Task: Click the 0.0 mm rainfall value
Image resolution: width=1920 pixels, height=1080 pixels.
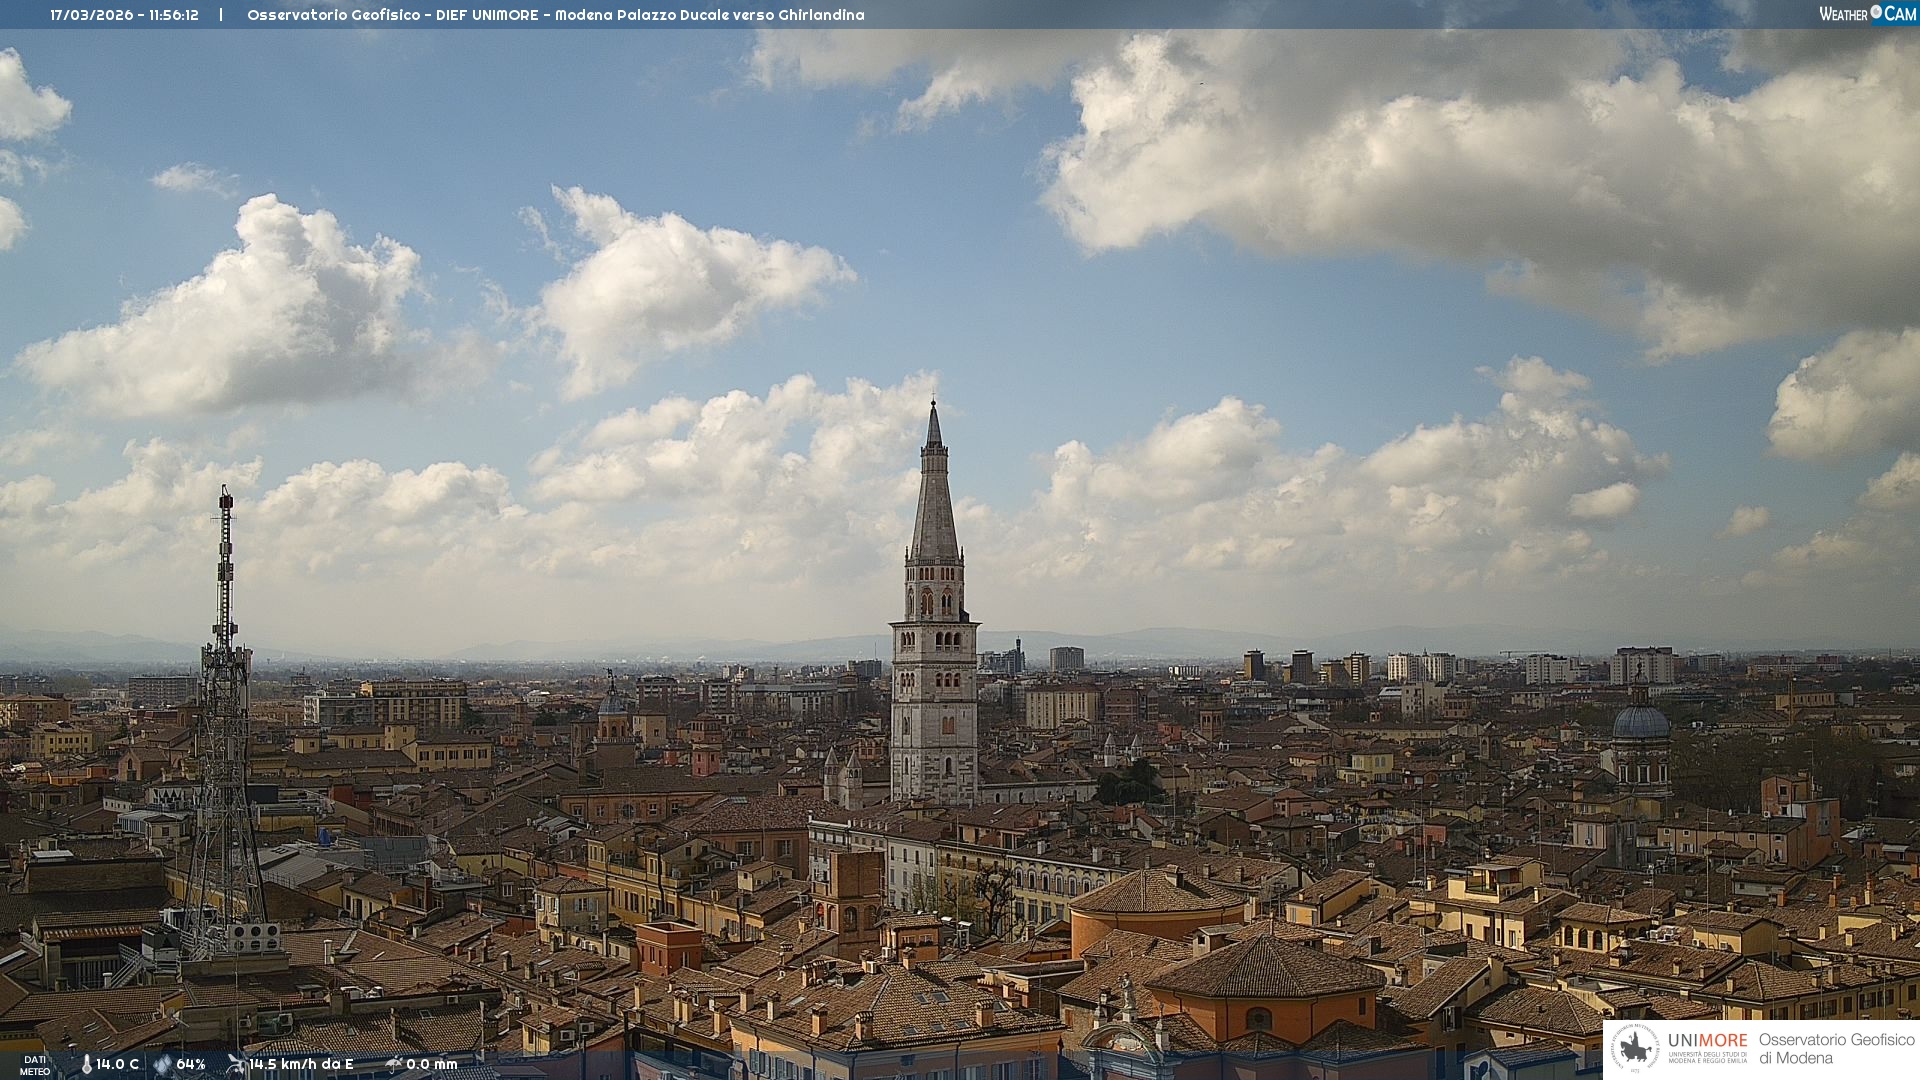Action: pyautogui.click(x=431, y=1064)
